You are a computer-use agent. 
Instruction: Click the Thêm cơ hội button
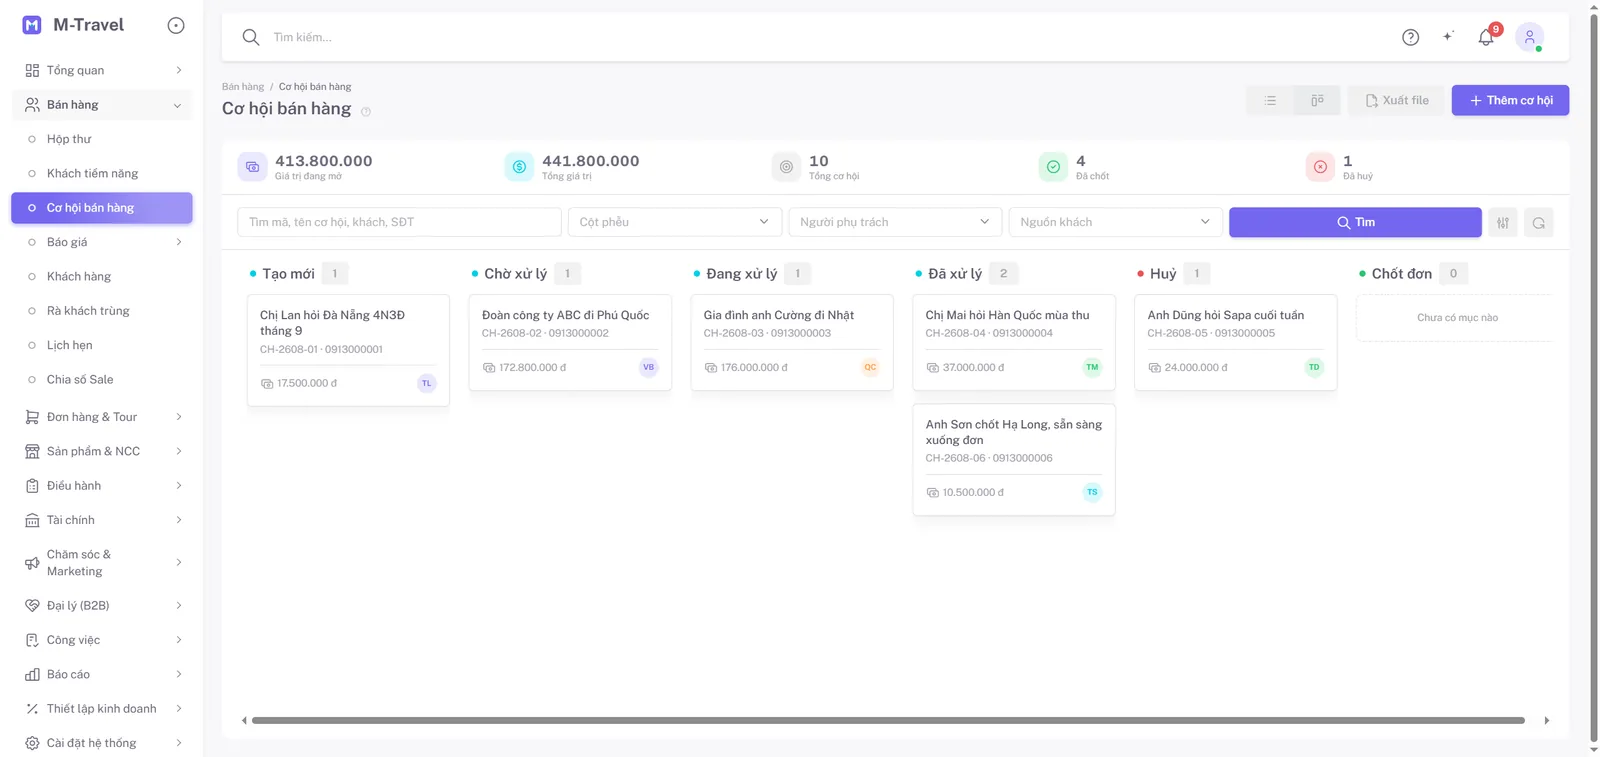pos(1510,100)
